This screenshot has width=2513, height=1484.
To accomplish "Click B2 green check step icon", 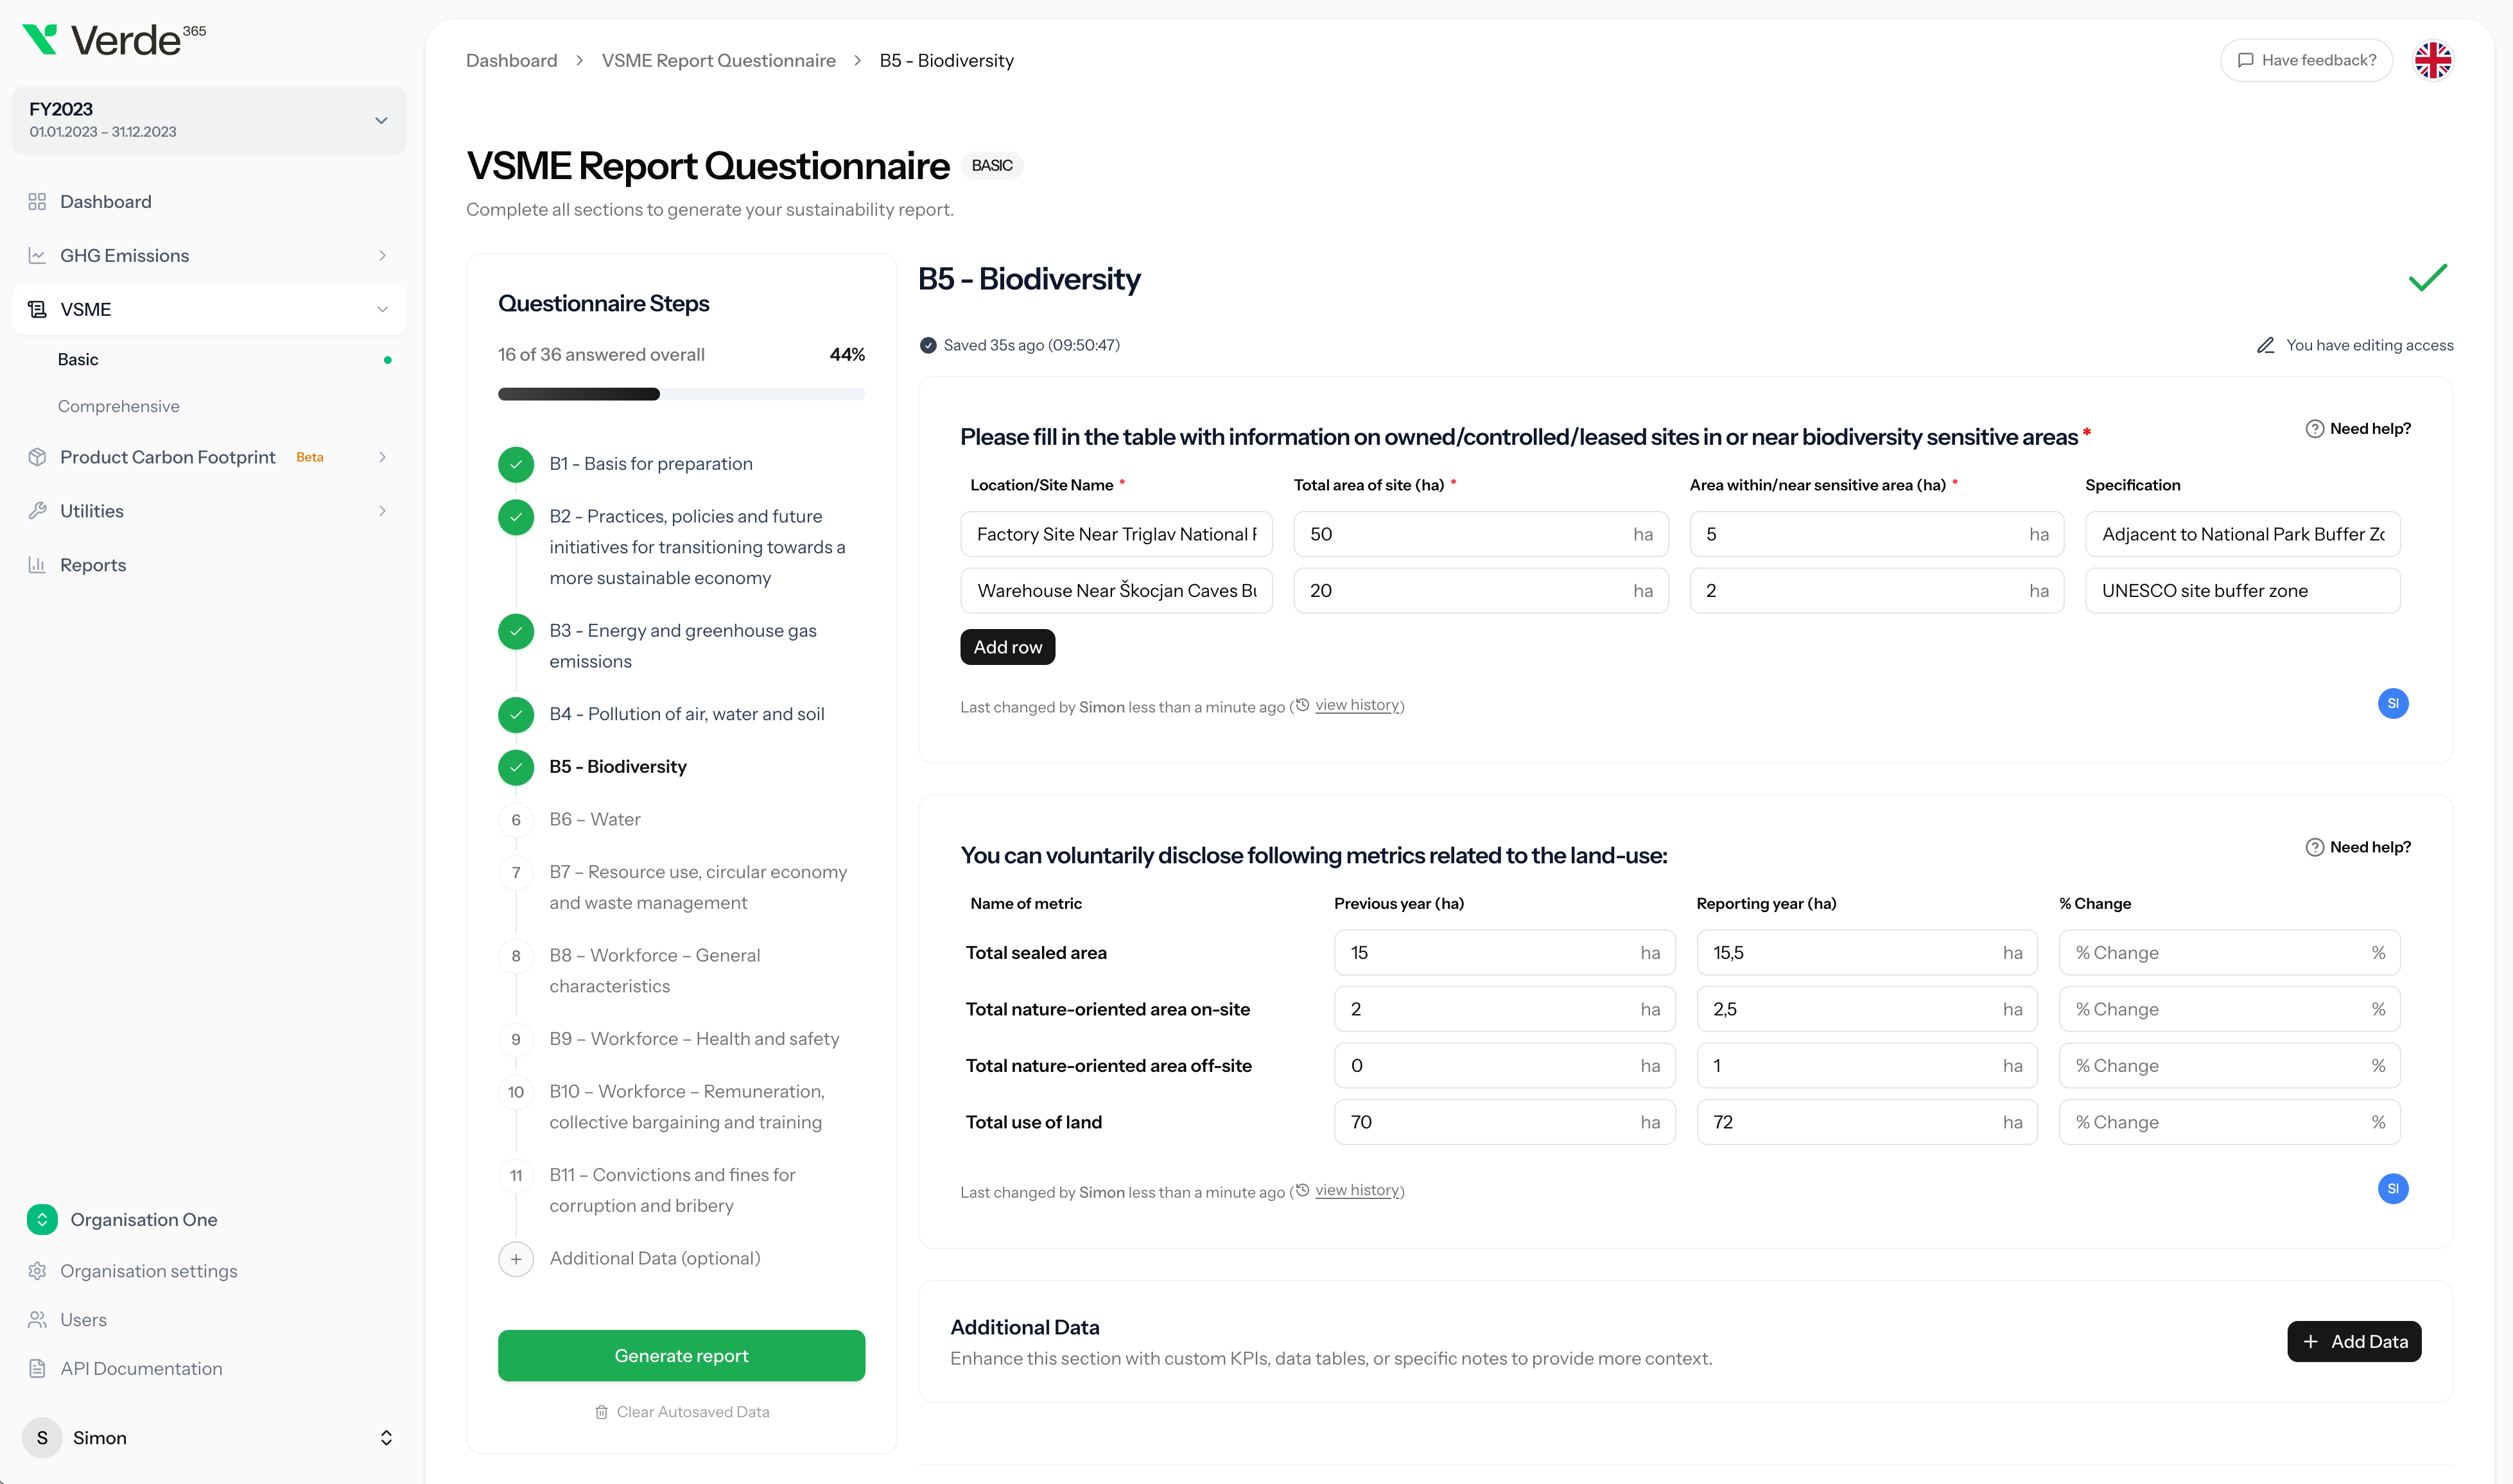I will [x=516, y=517].
